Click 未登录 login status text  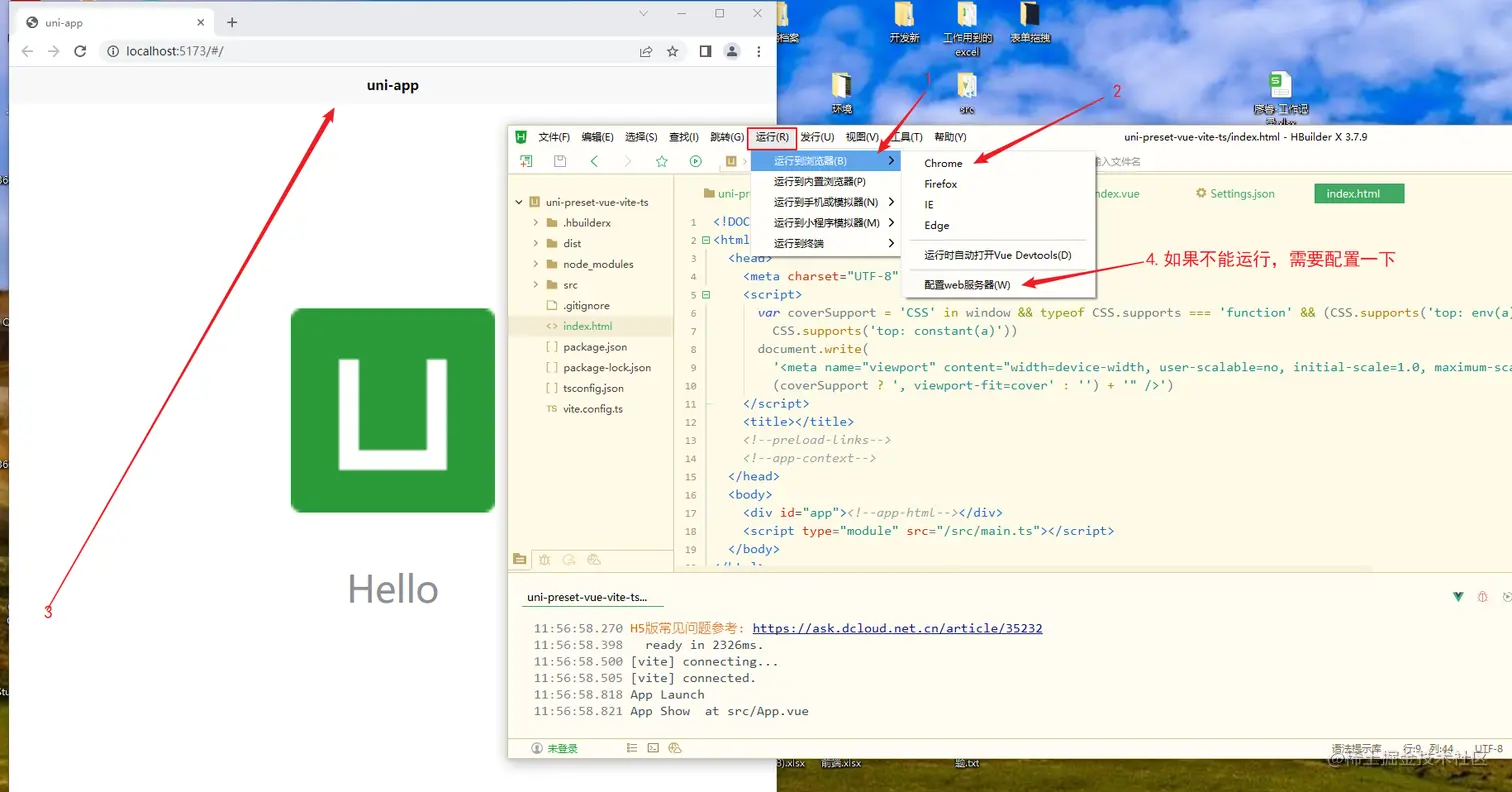tap(563, 748)
